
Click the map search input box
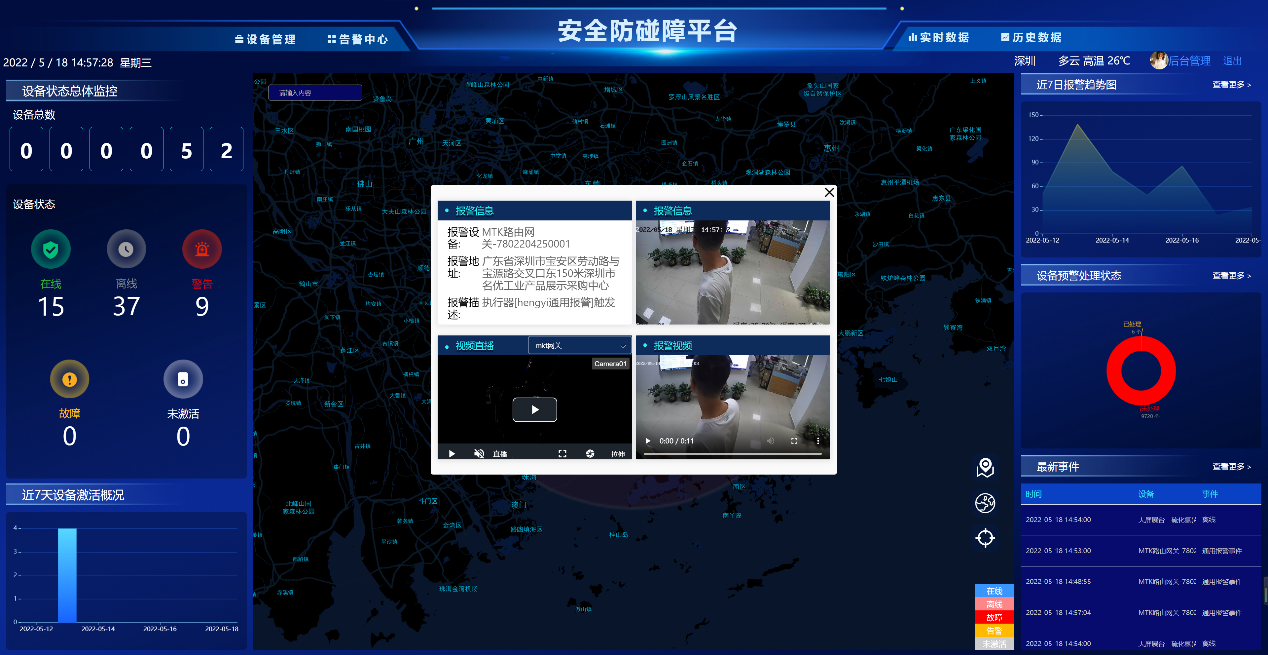[x=314, y=92]
